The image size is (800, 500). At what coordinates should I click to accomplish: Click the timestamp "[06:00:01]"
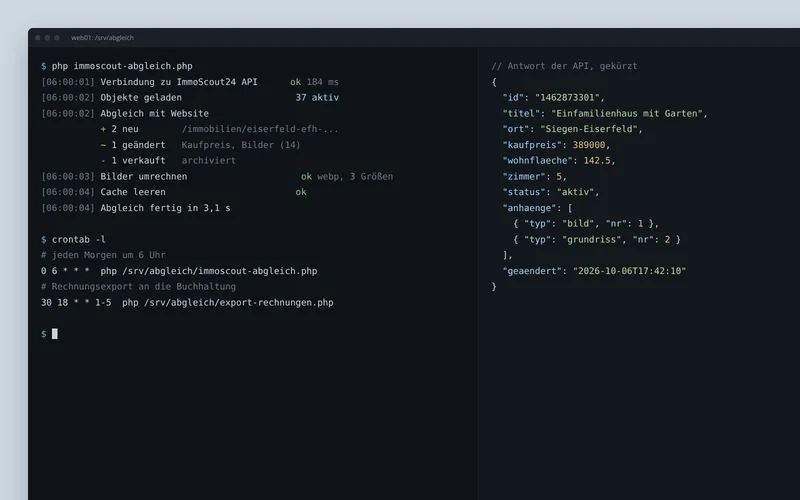(x=68, y=82)
